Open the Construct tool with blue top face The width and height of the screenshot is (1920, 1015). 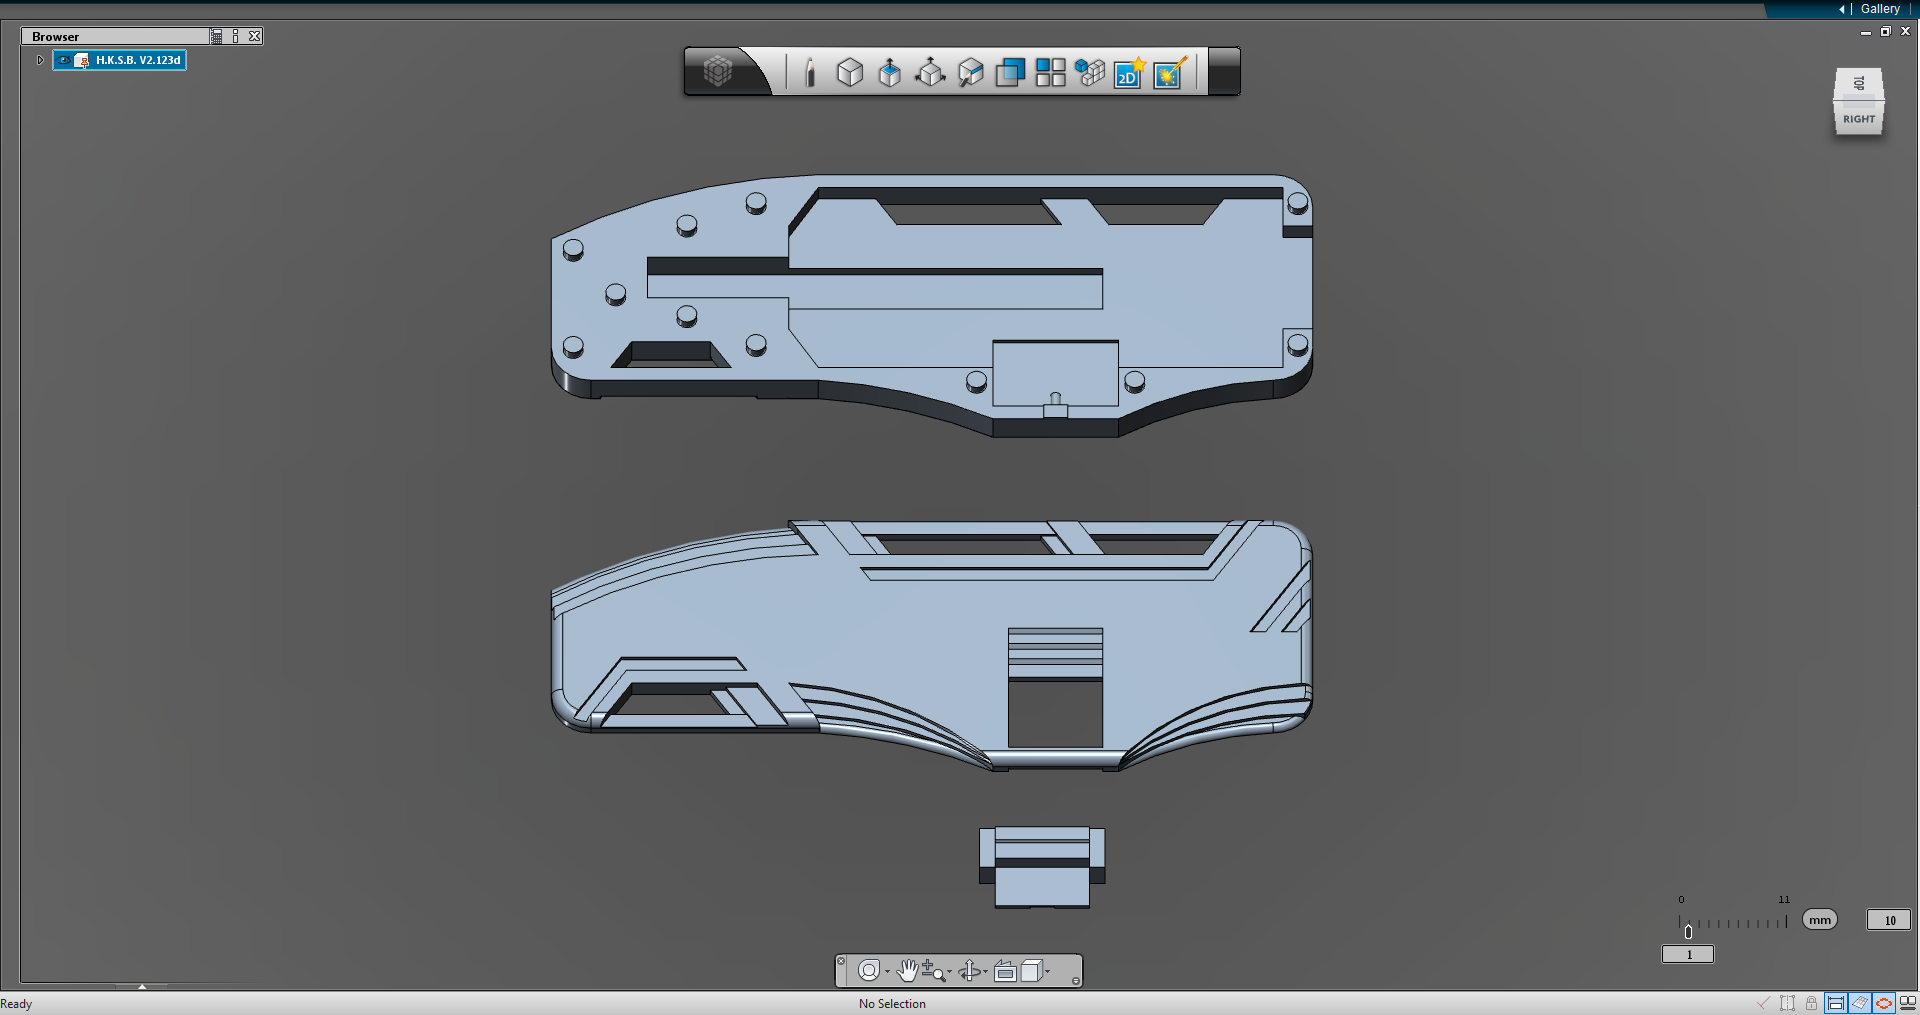click(890, 72)
